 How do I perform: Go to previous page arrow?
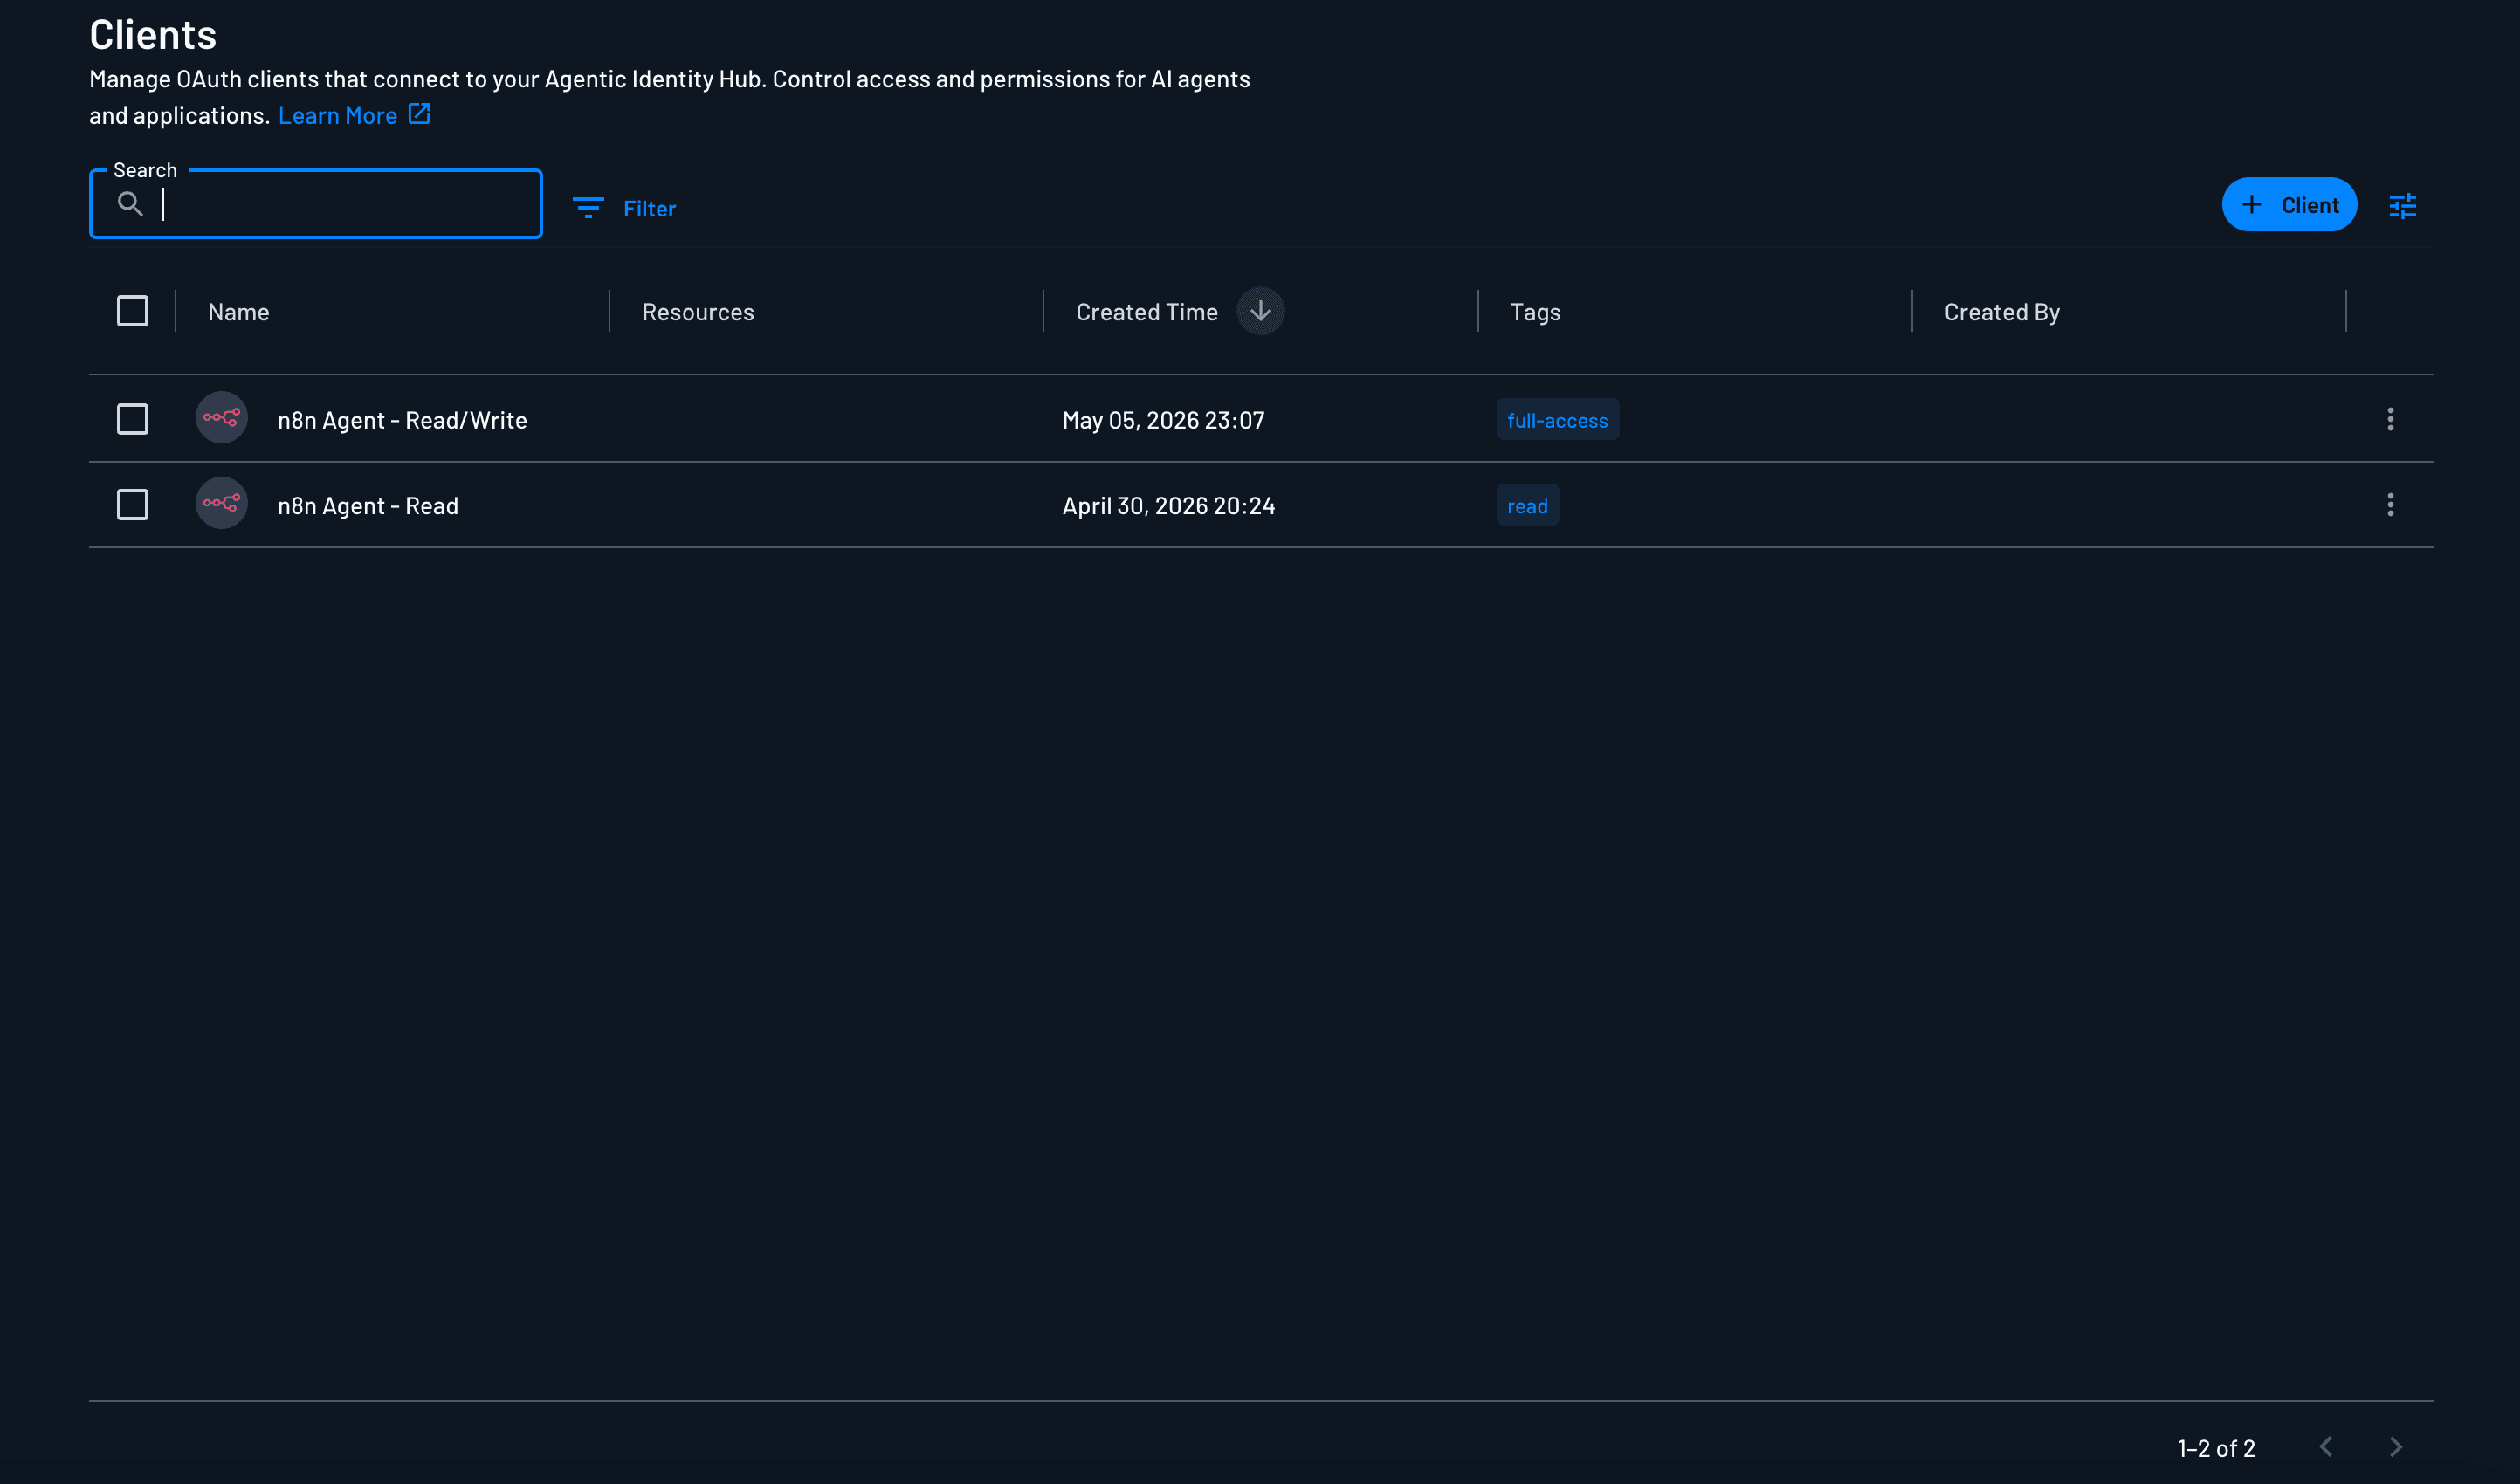2326,1447
